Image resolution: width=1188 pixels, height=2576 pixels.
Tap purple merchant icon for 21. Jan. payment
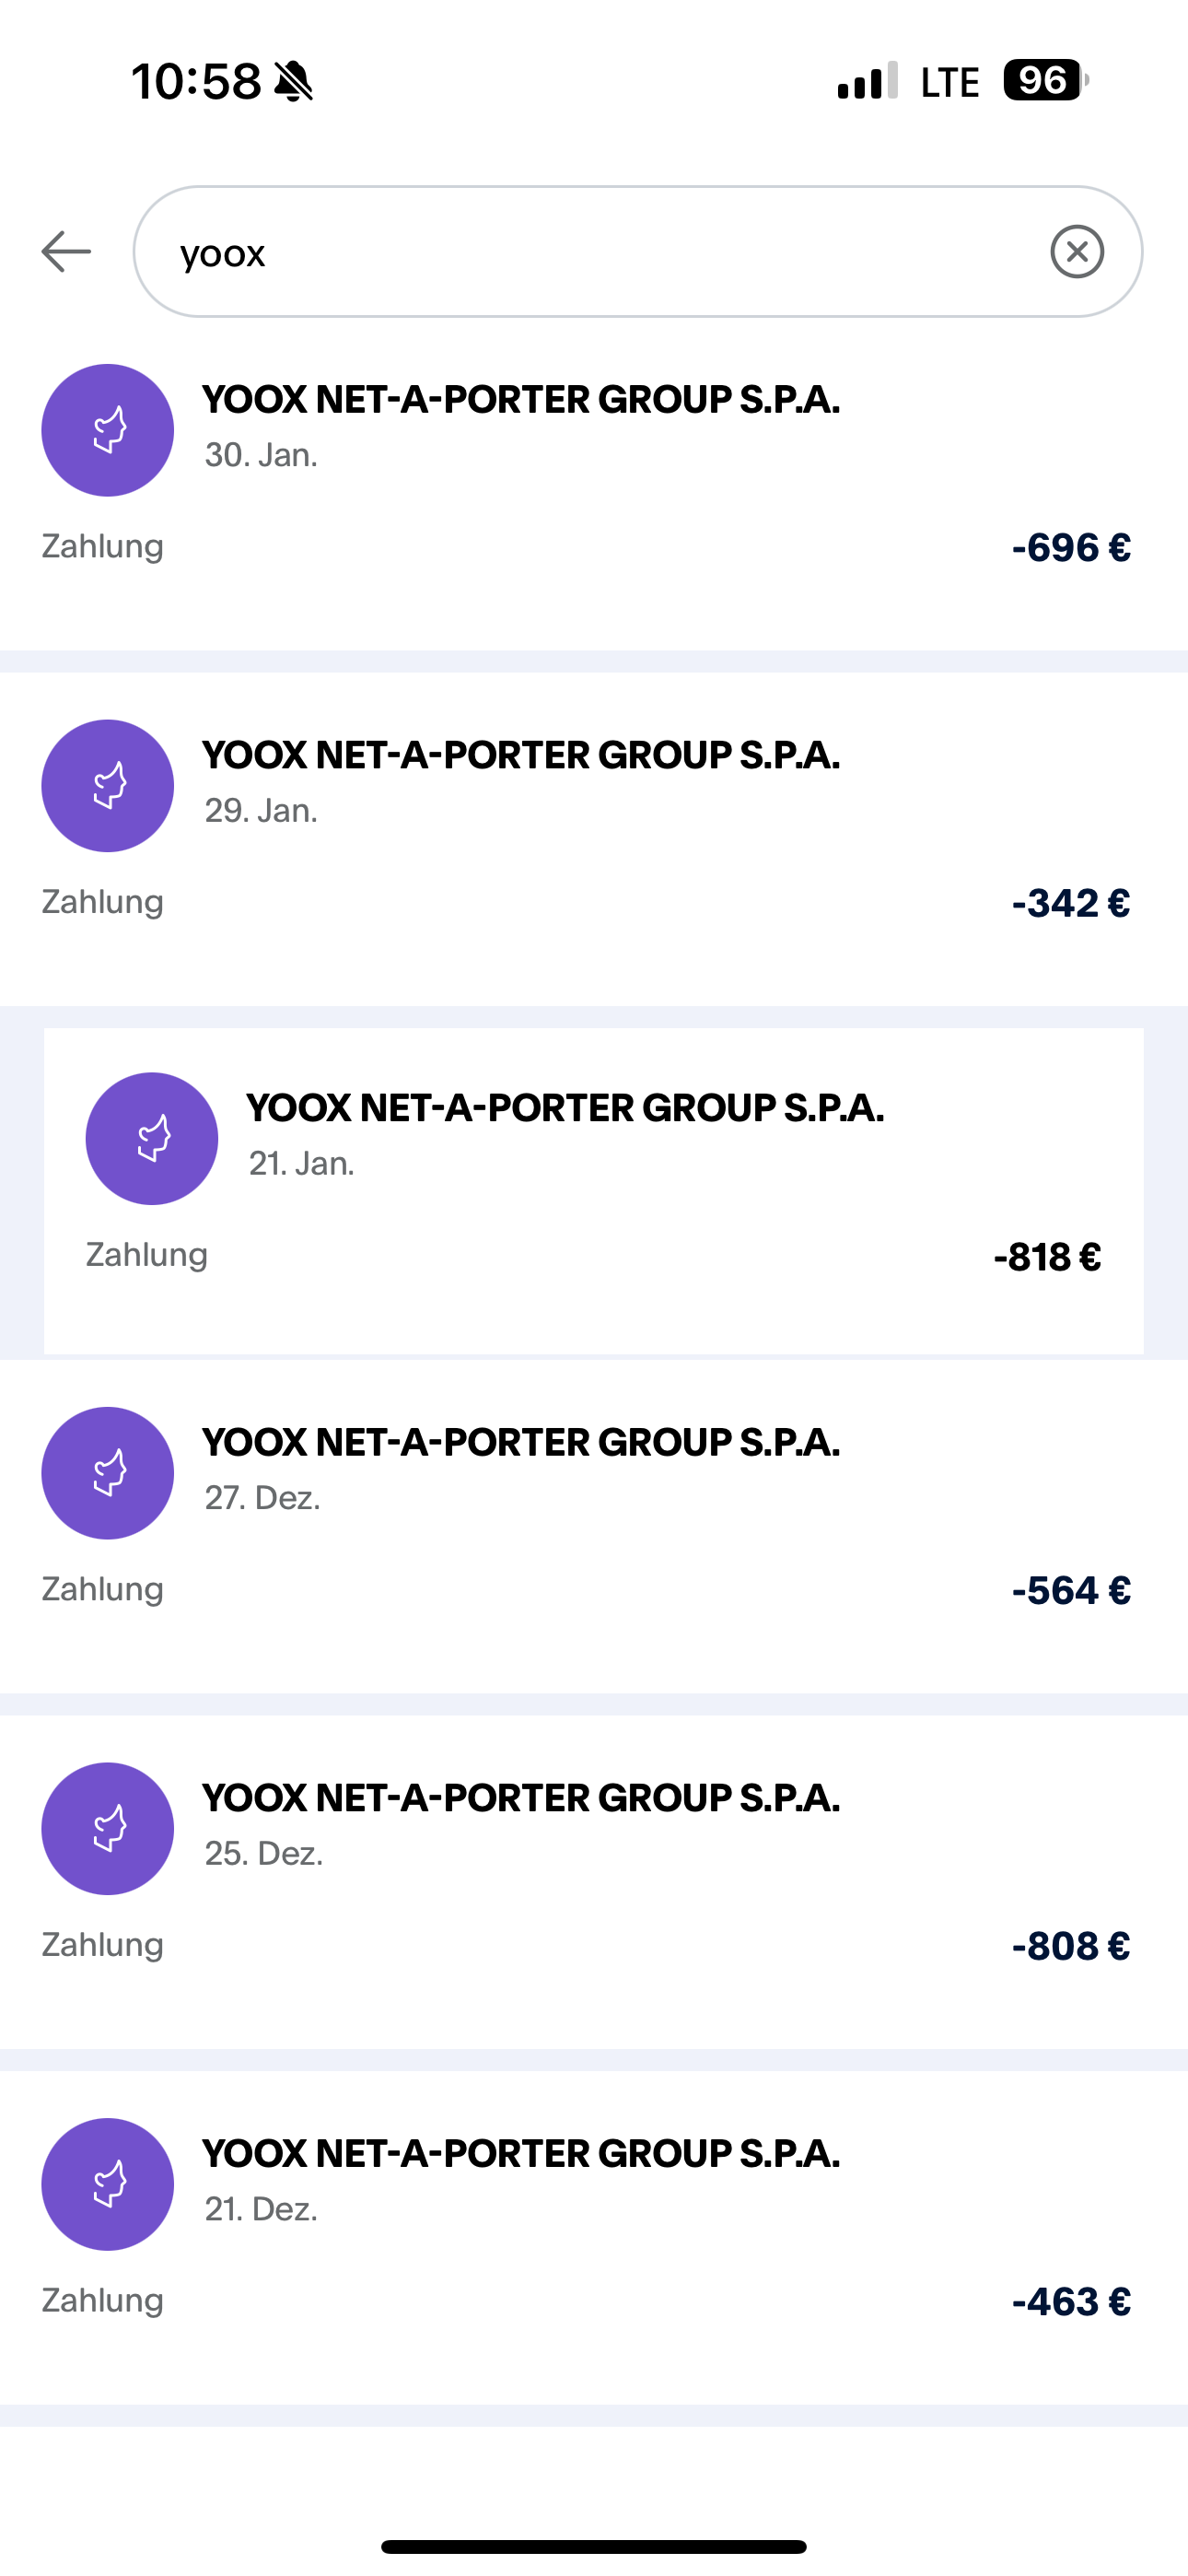pyautogui.click(x=152, y=1139)
